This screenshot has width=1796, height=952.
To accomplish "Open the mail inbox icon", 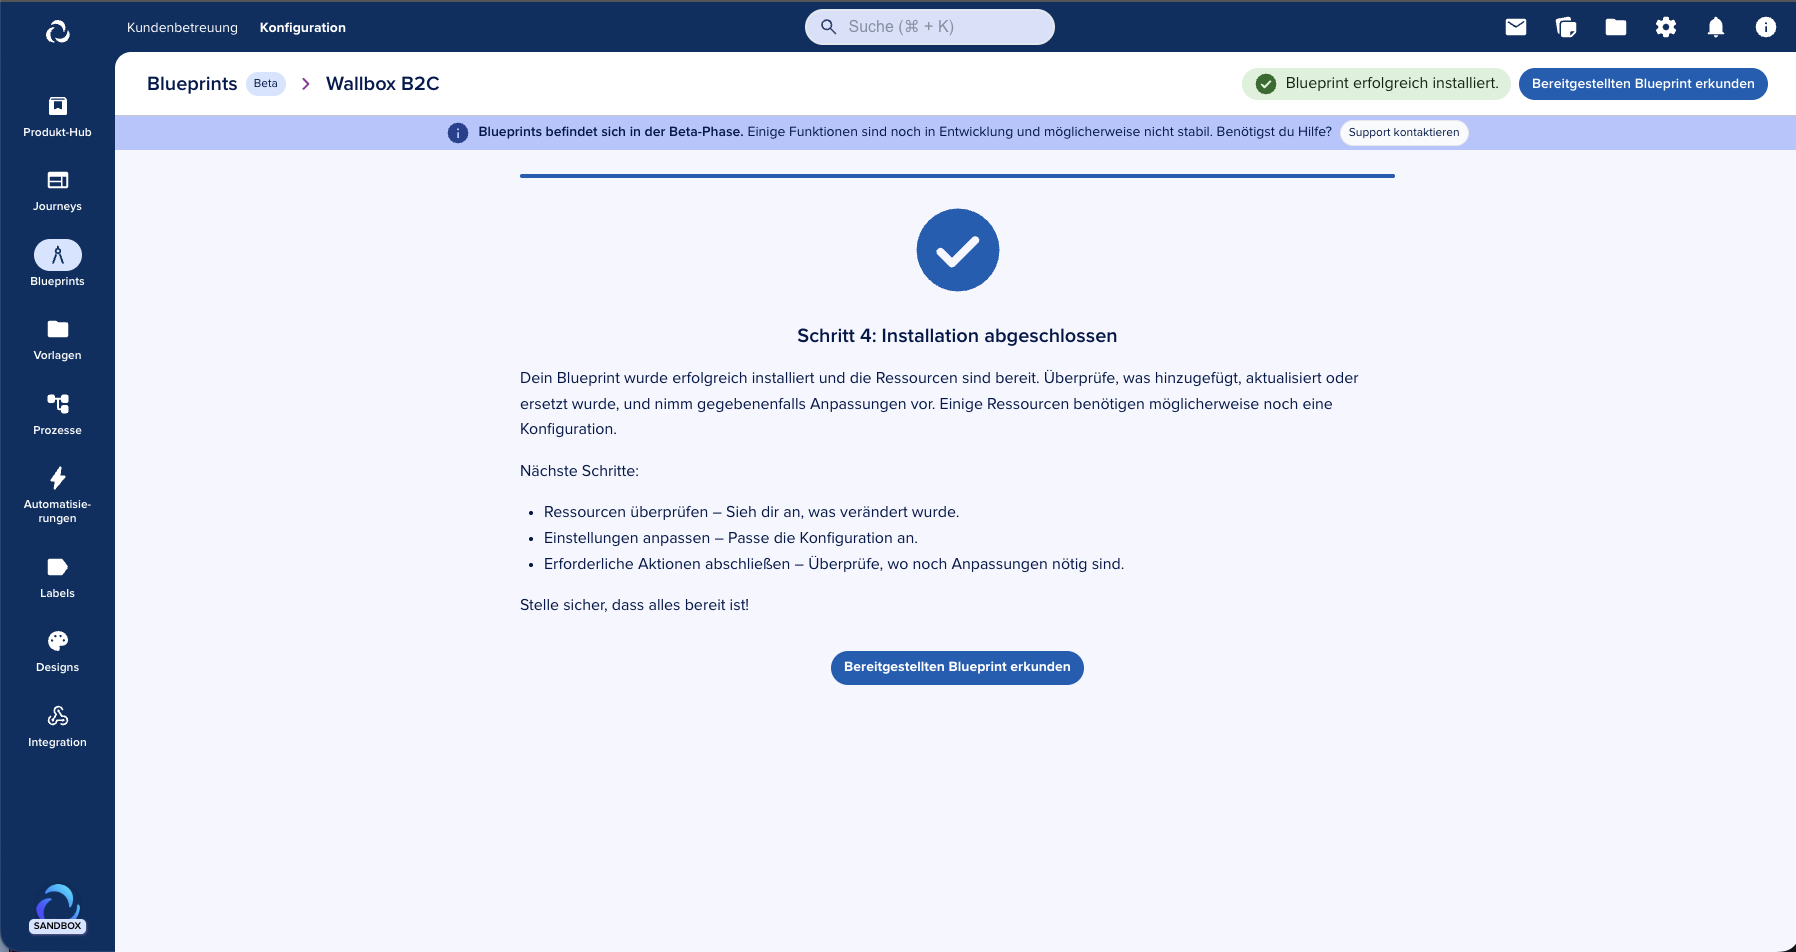I will pyautogui.click(x=1516, y=27).
